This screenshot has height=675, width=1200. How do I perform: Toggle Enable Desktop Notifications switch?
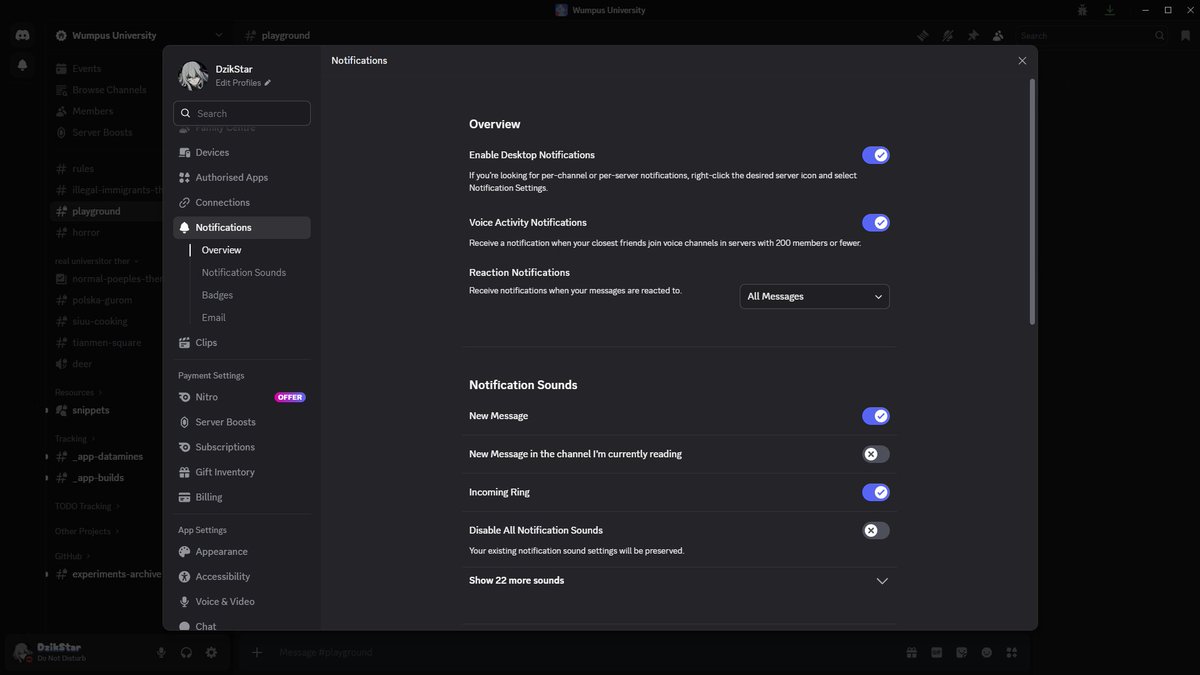pyautogui.click(x=875, y=155)
